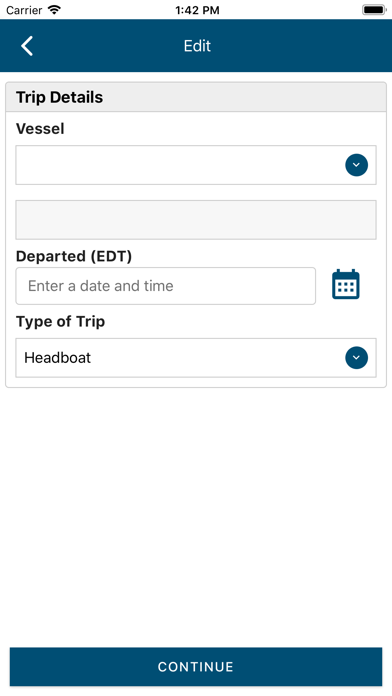Open the Headboat trip type dropdown
The width and height of the screenshot is (392, 696).
[196, 358]
